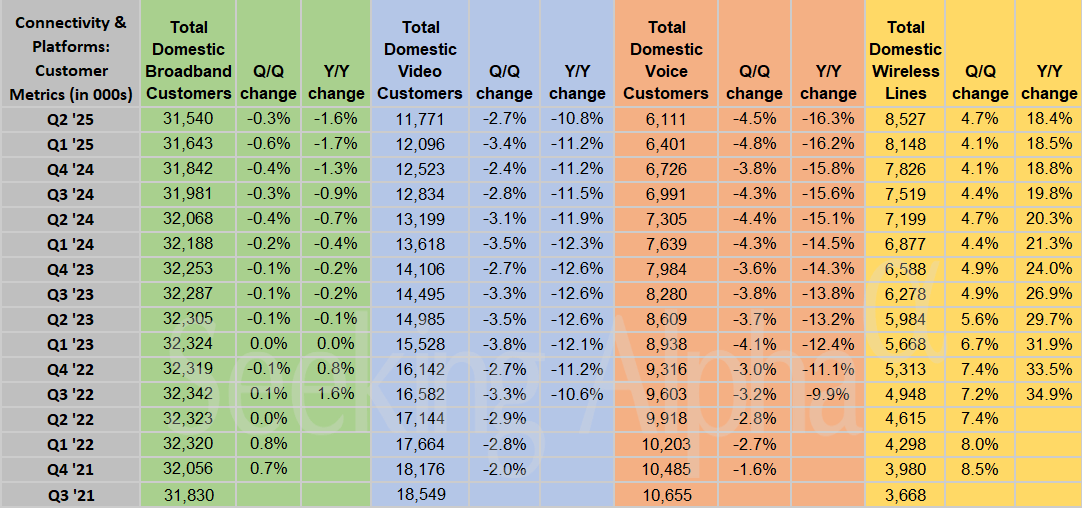Click broadband customers value 31,540
1082x508 pixels.
[188, 118]
